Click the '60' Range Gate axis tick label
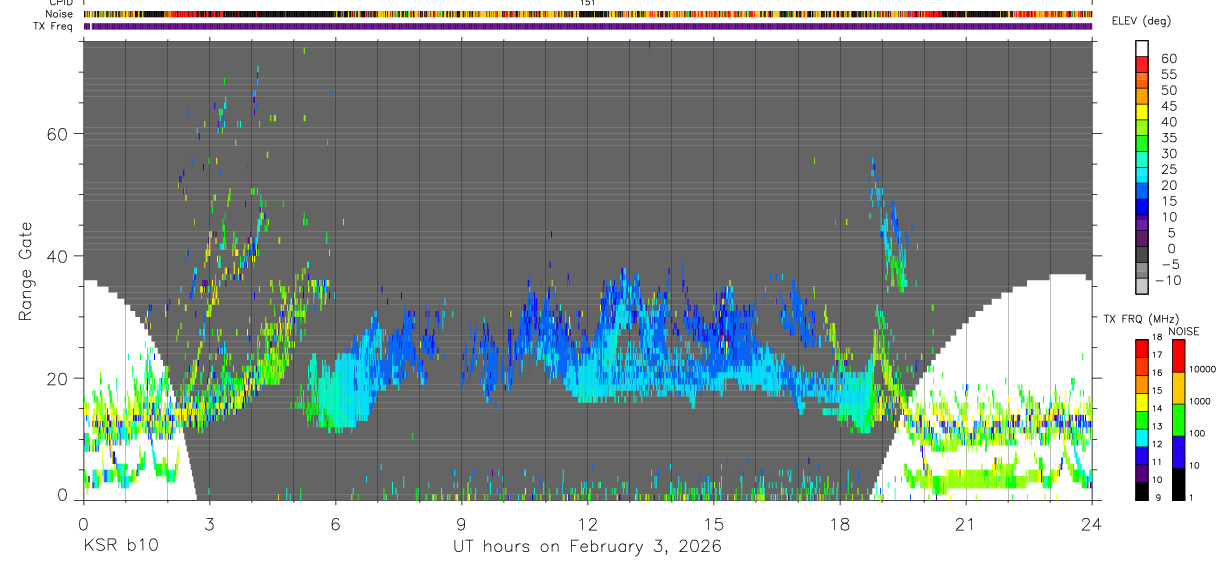The height and width of the screenshot is (567, 1228). pyautogui.click(x=56, y=135)
